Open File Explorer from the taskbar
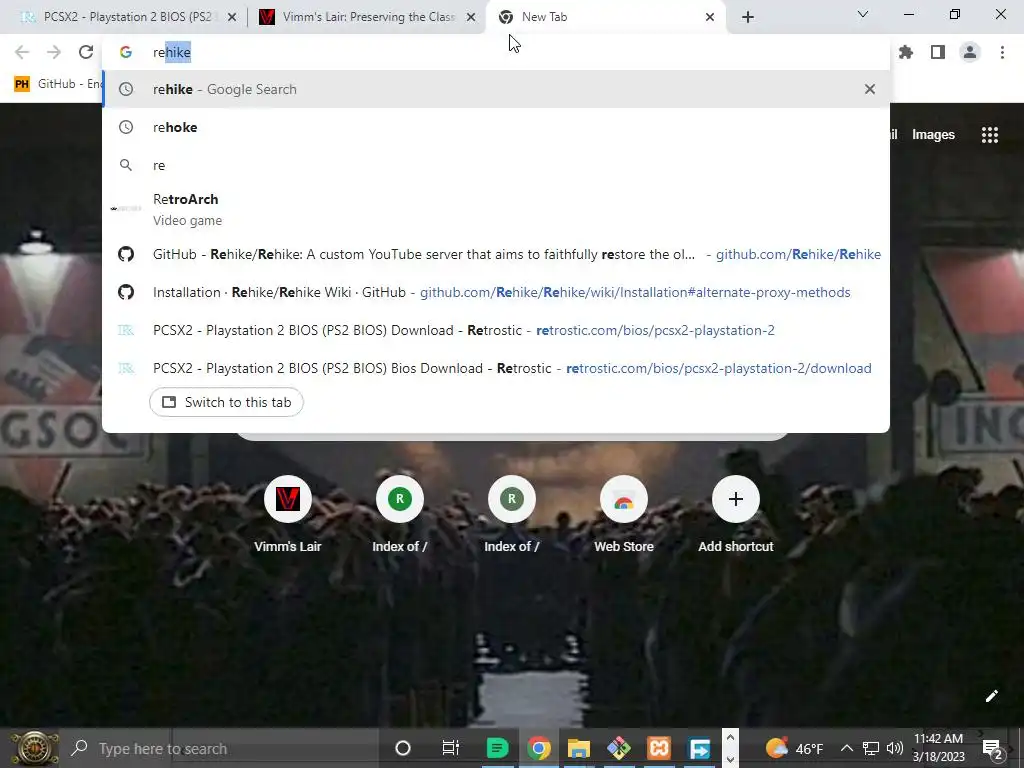The image size is (1024, 768). point(579,748)
